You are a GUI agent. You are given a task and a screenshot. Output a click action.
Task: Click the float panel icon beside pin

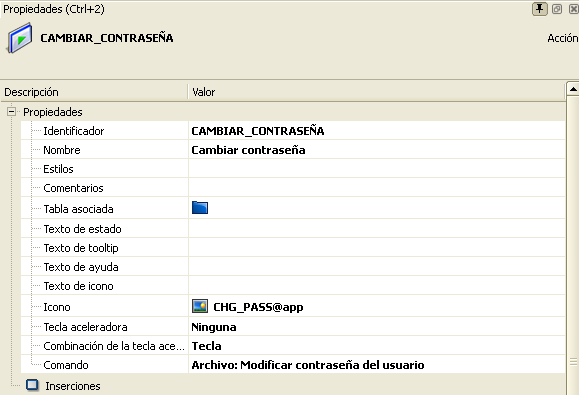coord(557,8)
